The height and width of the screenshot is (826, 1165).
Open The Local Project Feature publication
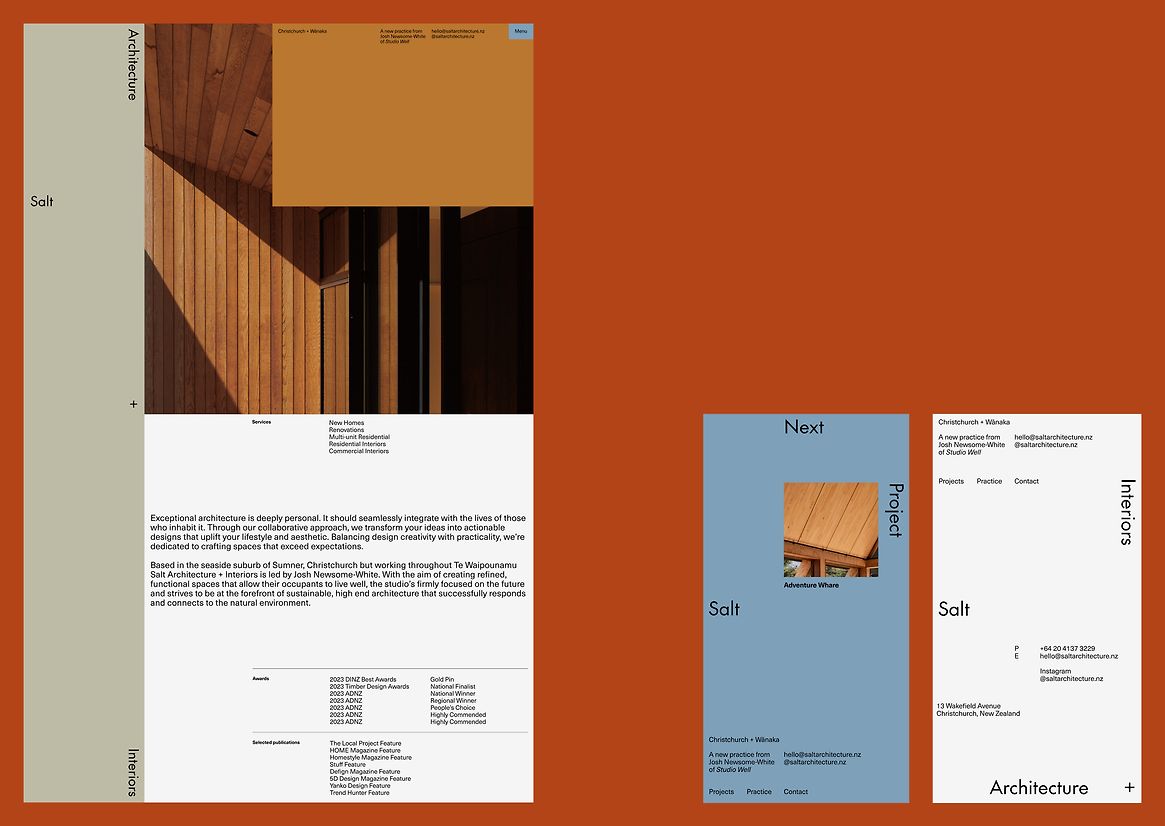365,743
